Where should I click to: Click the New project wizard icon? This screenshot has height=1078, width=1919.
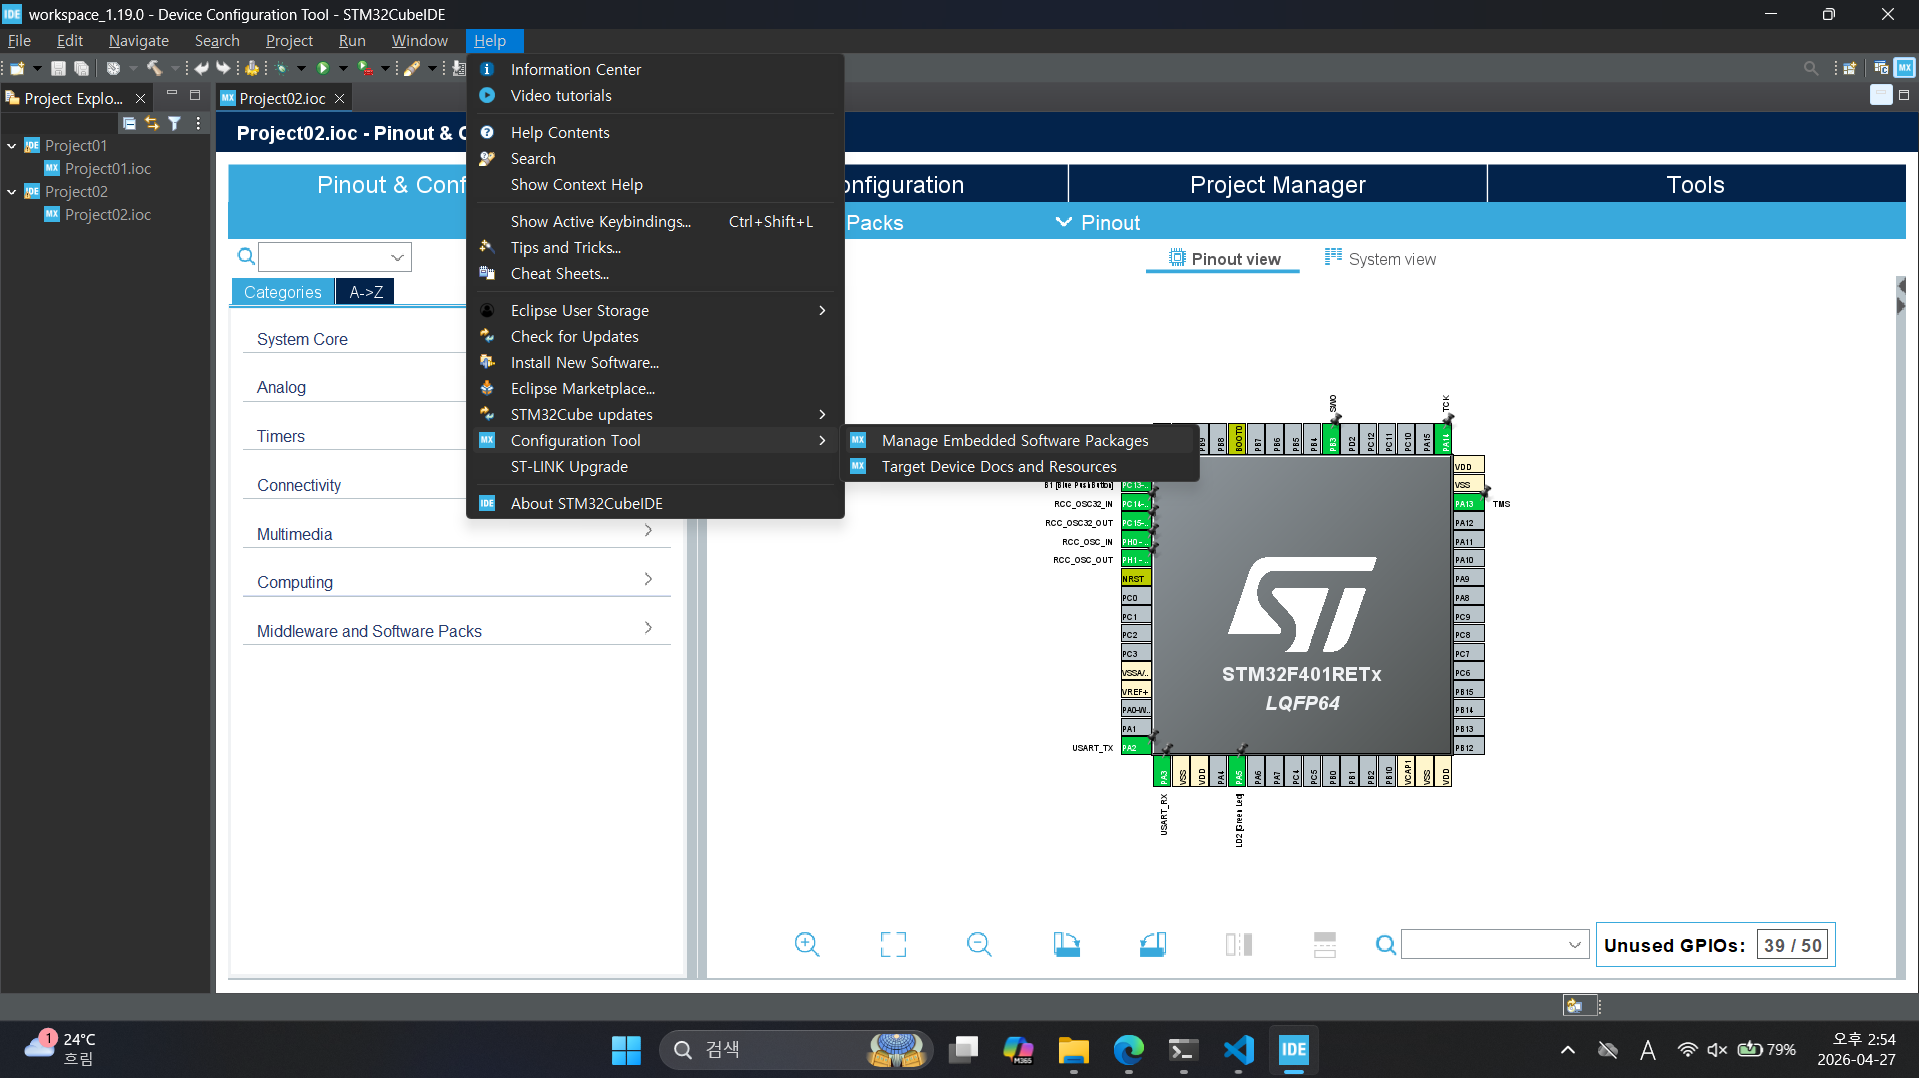coord(17,68)
